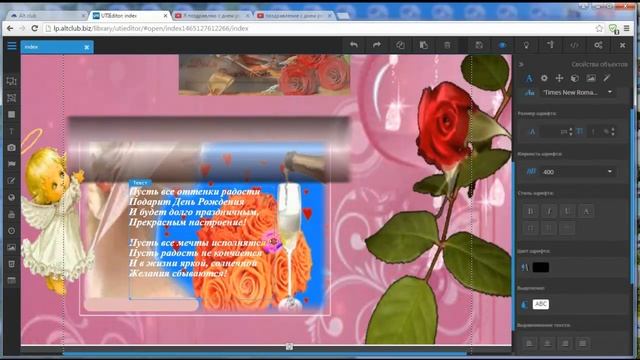The height and width of the screenshot is (360, 640).
Task: Add a rectangle block from the sidebar
Action: (11, 114)
